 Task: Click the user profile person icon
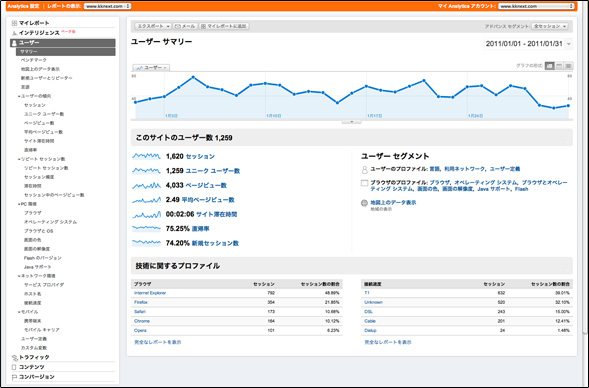click(364, 170)
